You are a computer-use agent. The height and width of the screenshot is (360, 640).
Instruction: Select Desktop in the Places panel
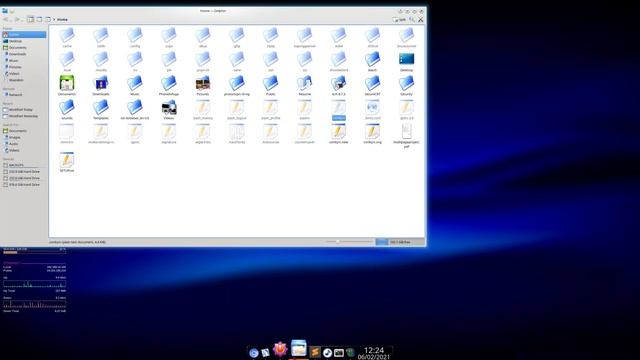click(24, 41)
